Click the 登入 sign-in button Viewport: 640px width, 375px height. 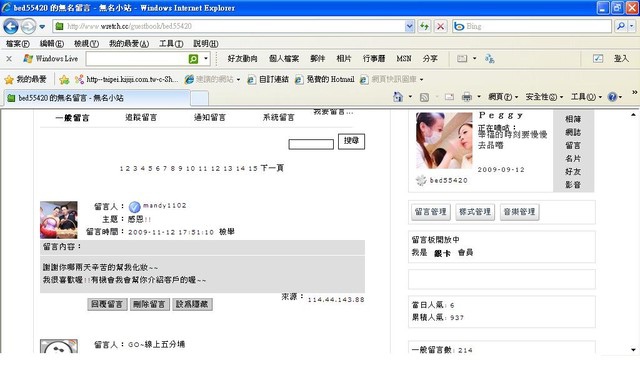point(621,59)
